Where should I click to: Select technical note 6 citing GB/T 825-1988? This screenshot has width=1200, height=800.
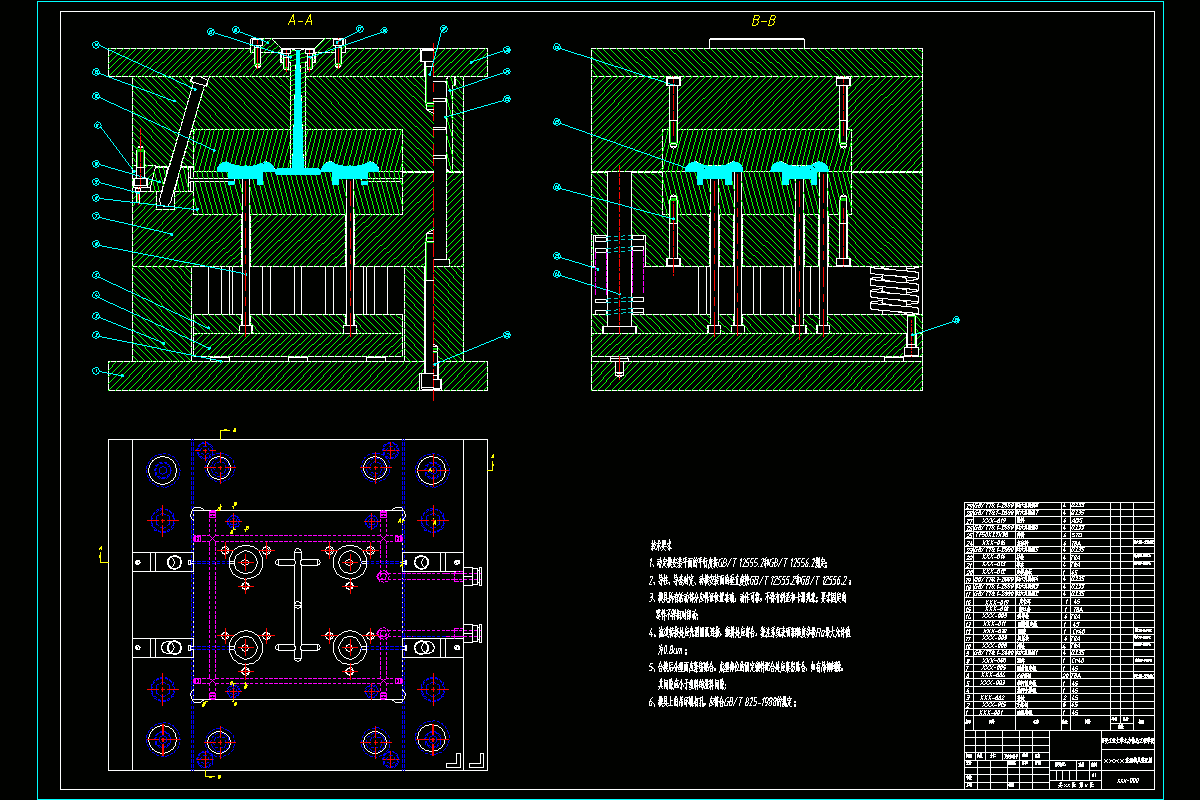point(725,703)
